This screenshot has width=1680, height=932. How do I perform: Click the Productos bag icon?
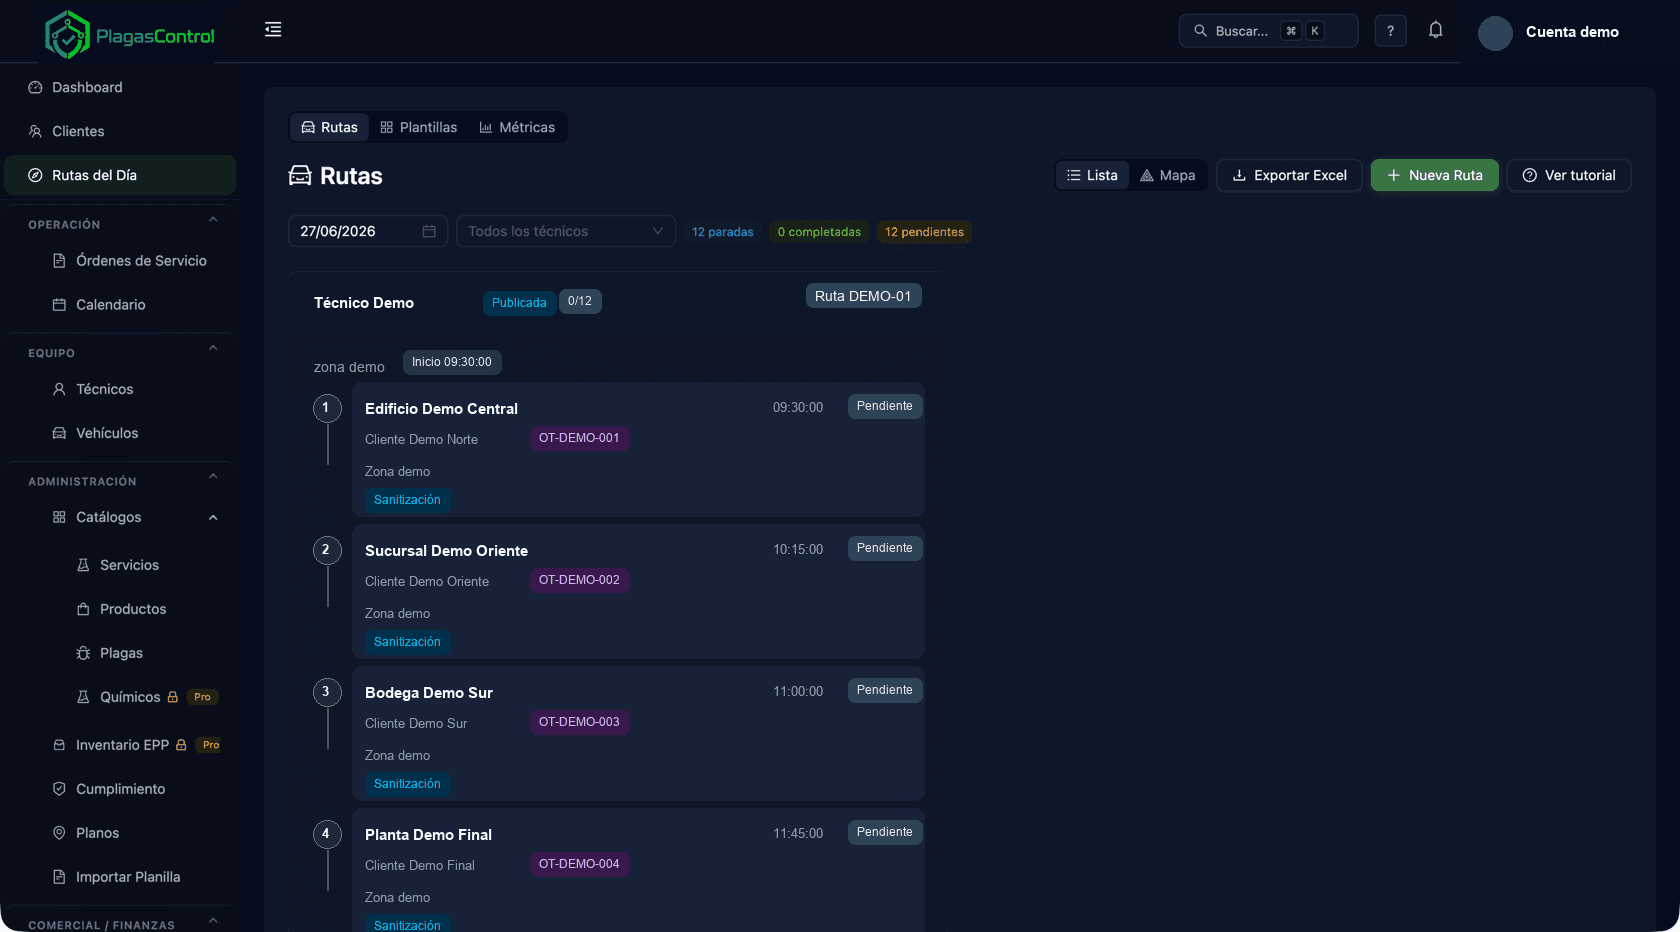pyautogui.click(x=83, y=609)
